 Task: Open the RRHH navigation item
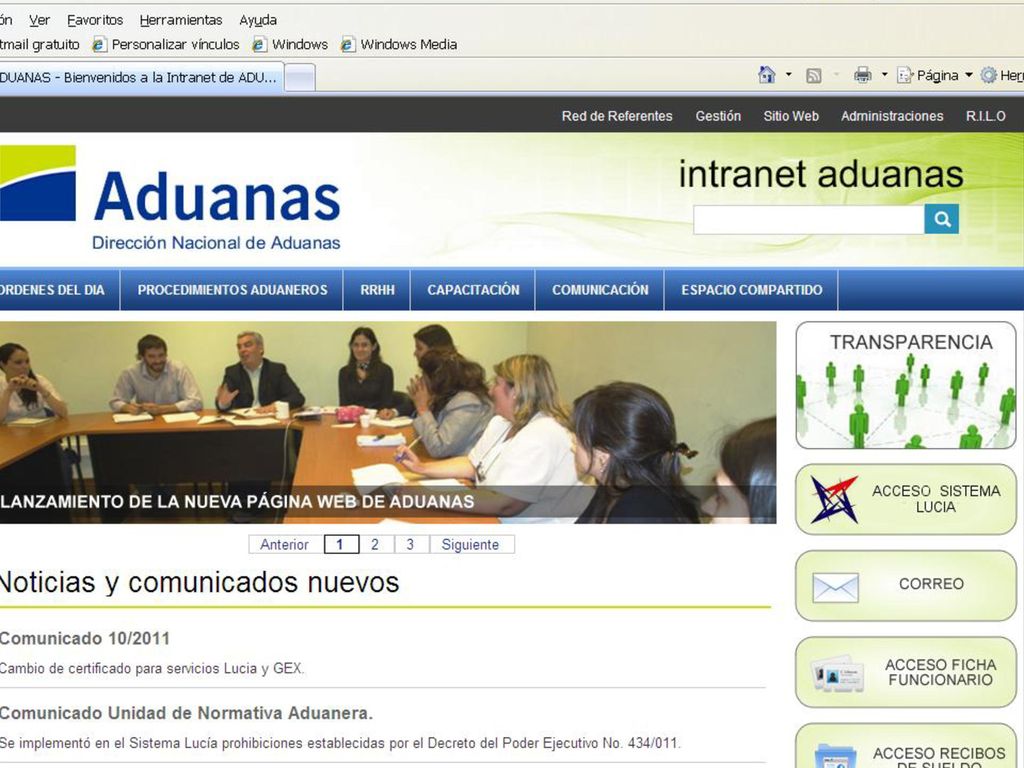coord(377,289)
